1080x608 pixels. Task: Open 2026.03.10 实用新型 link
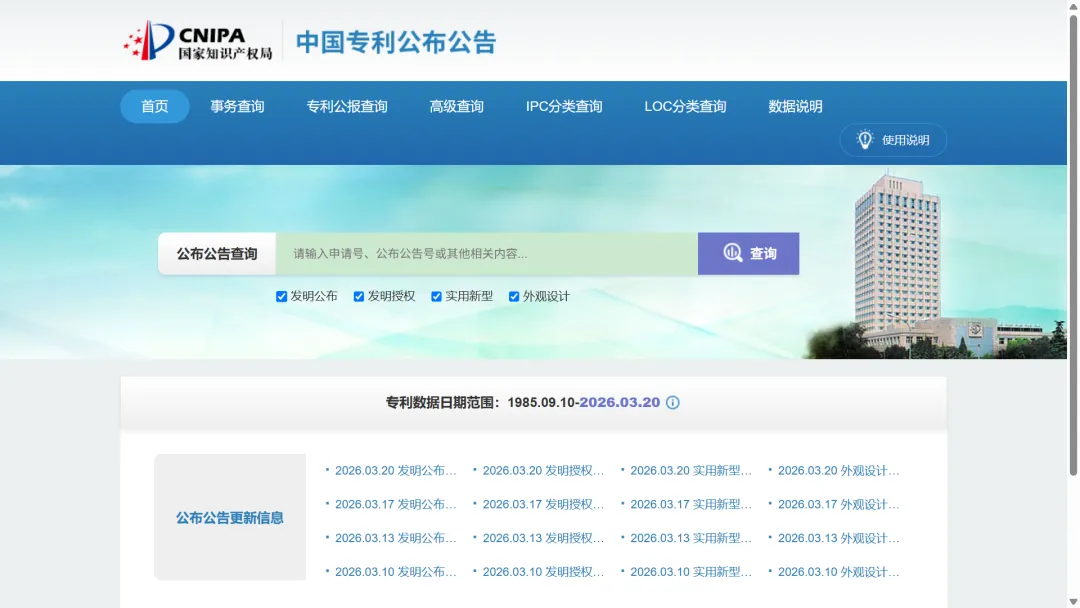691,572
